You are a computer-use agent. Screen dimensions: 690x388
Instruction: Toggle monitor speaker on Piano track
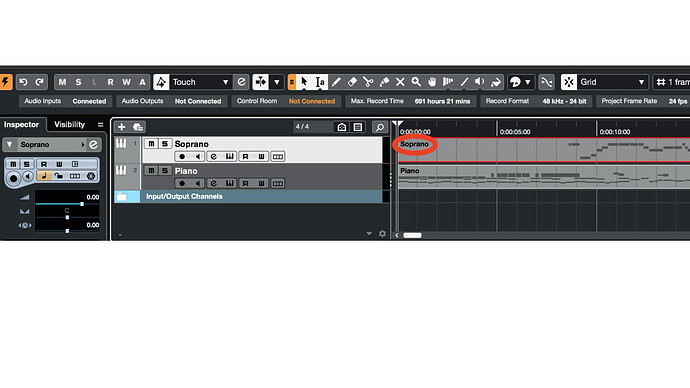point(198,183)
